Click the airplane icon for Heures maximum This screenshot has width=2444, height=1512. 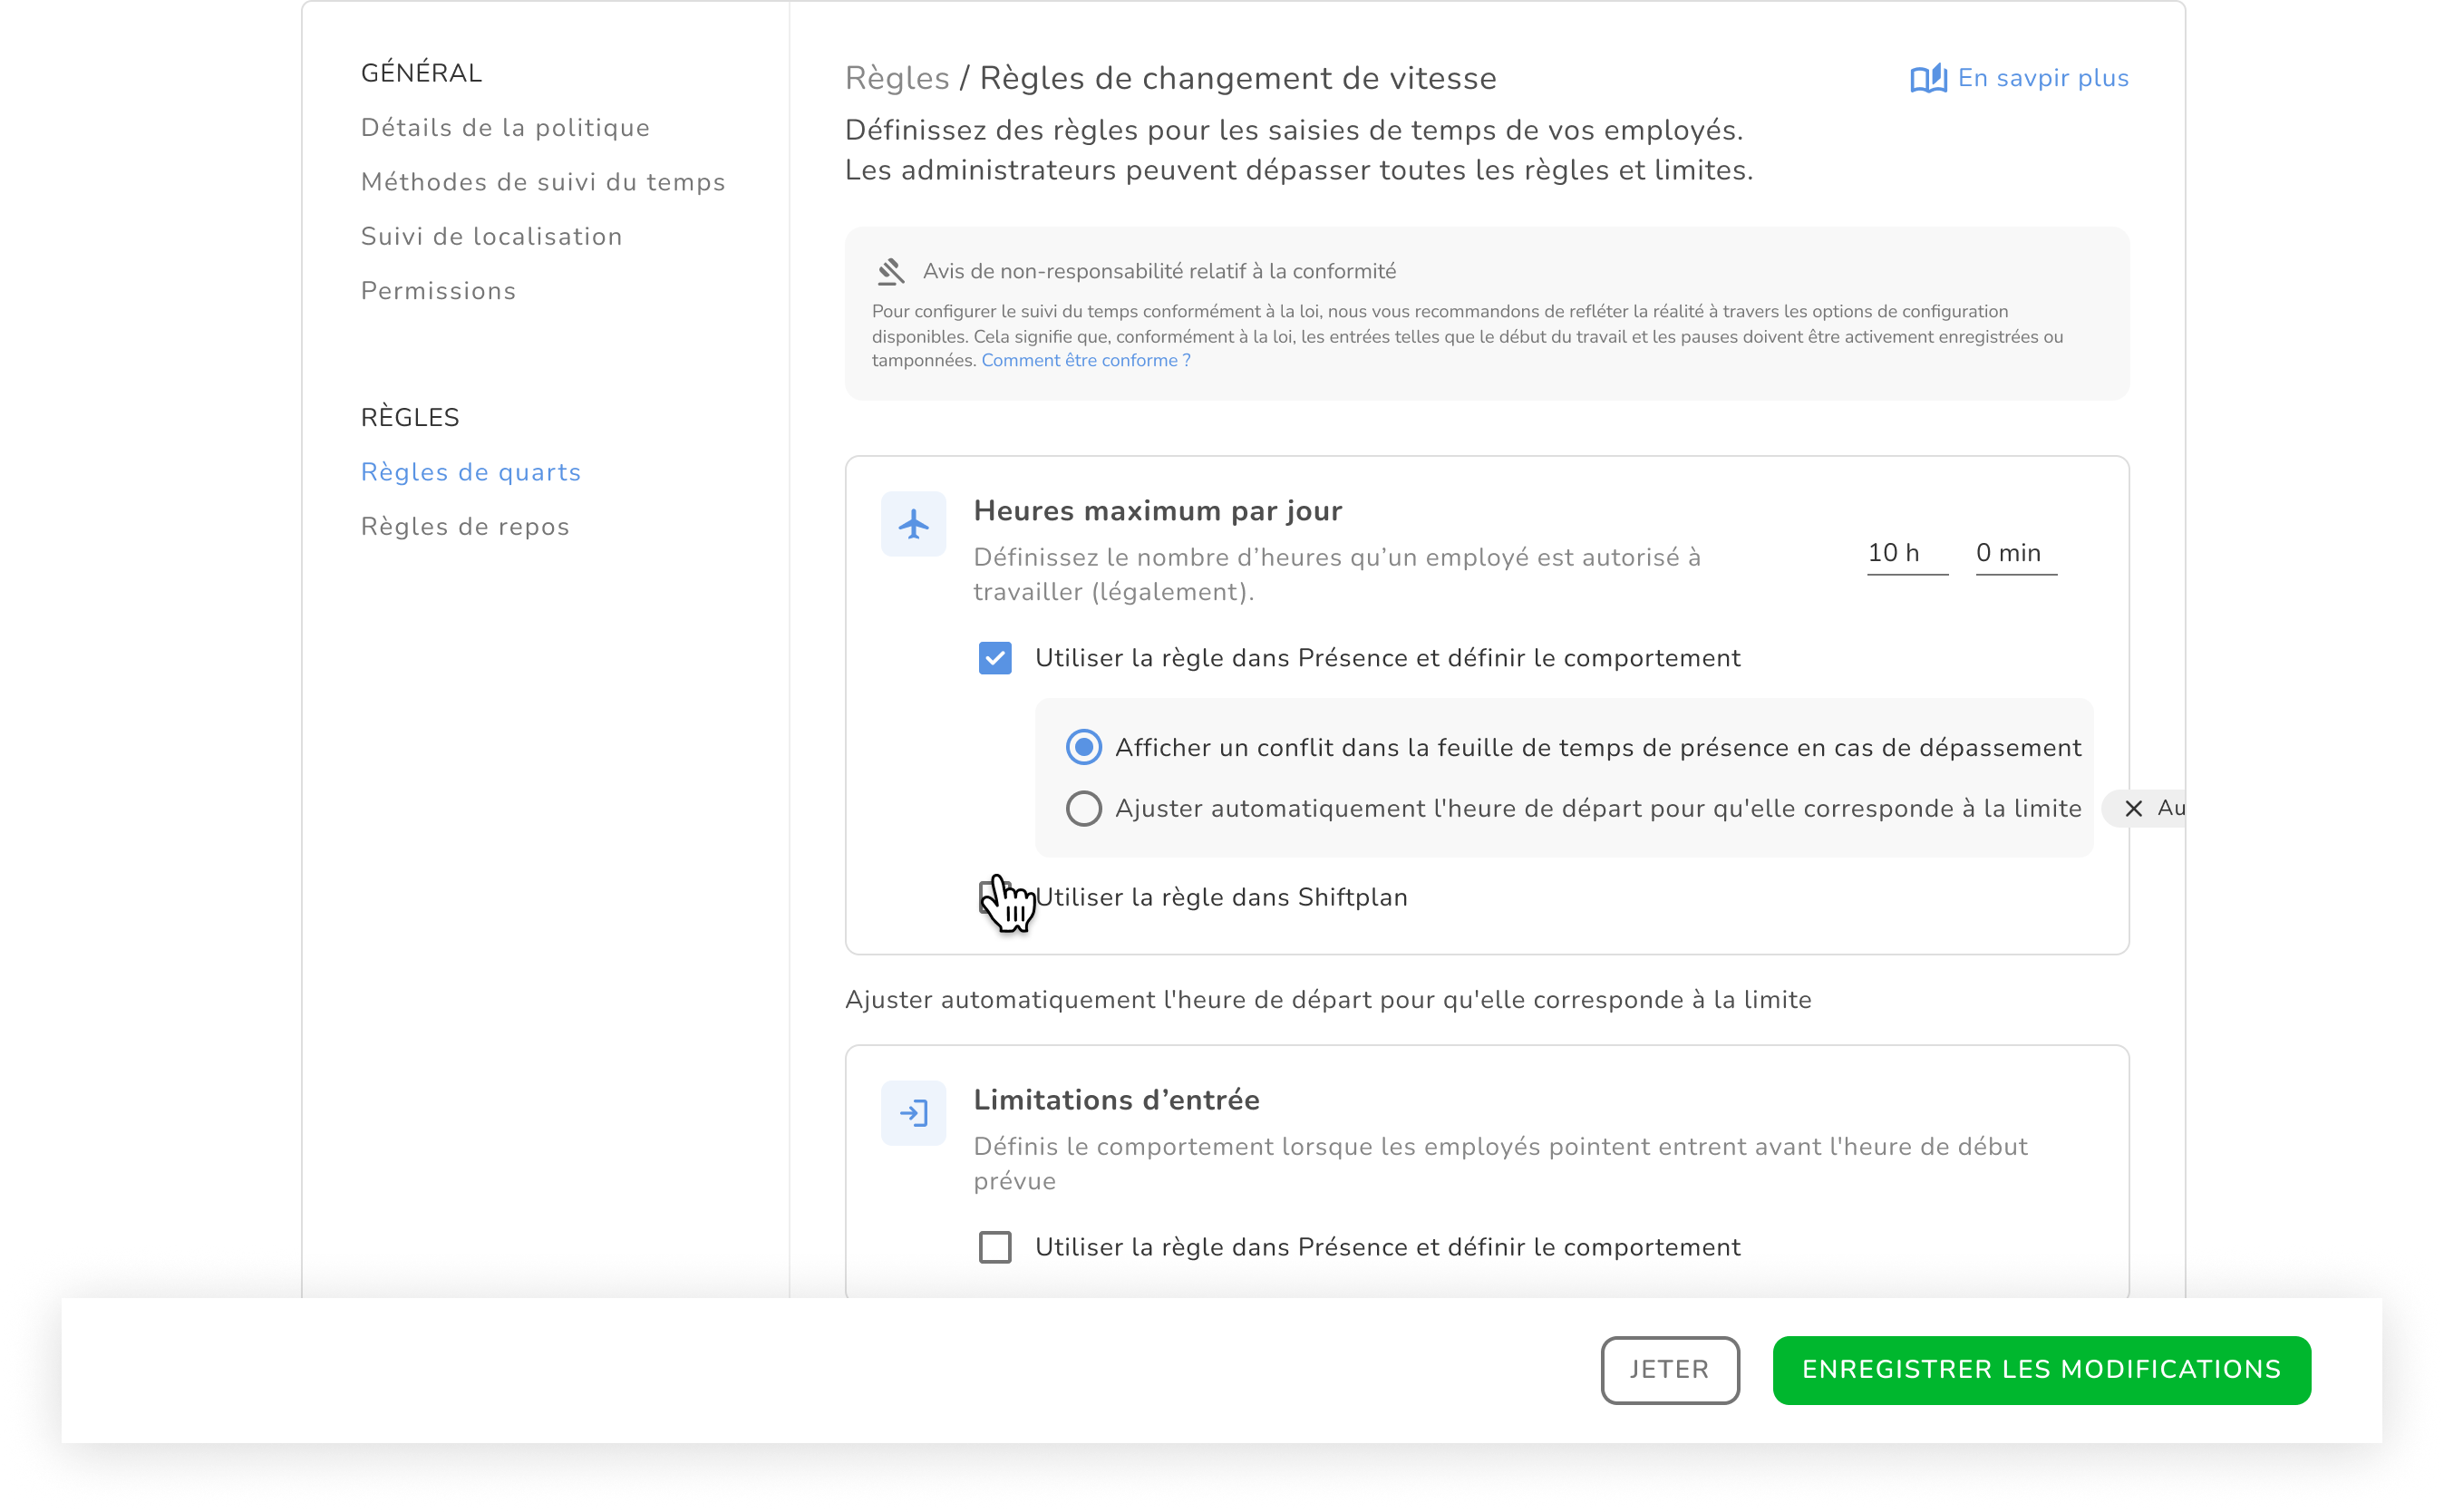(913, 524)
